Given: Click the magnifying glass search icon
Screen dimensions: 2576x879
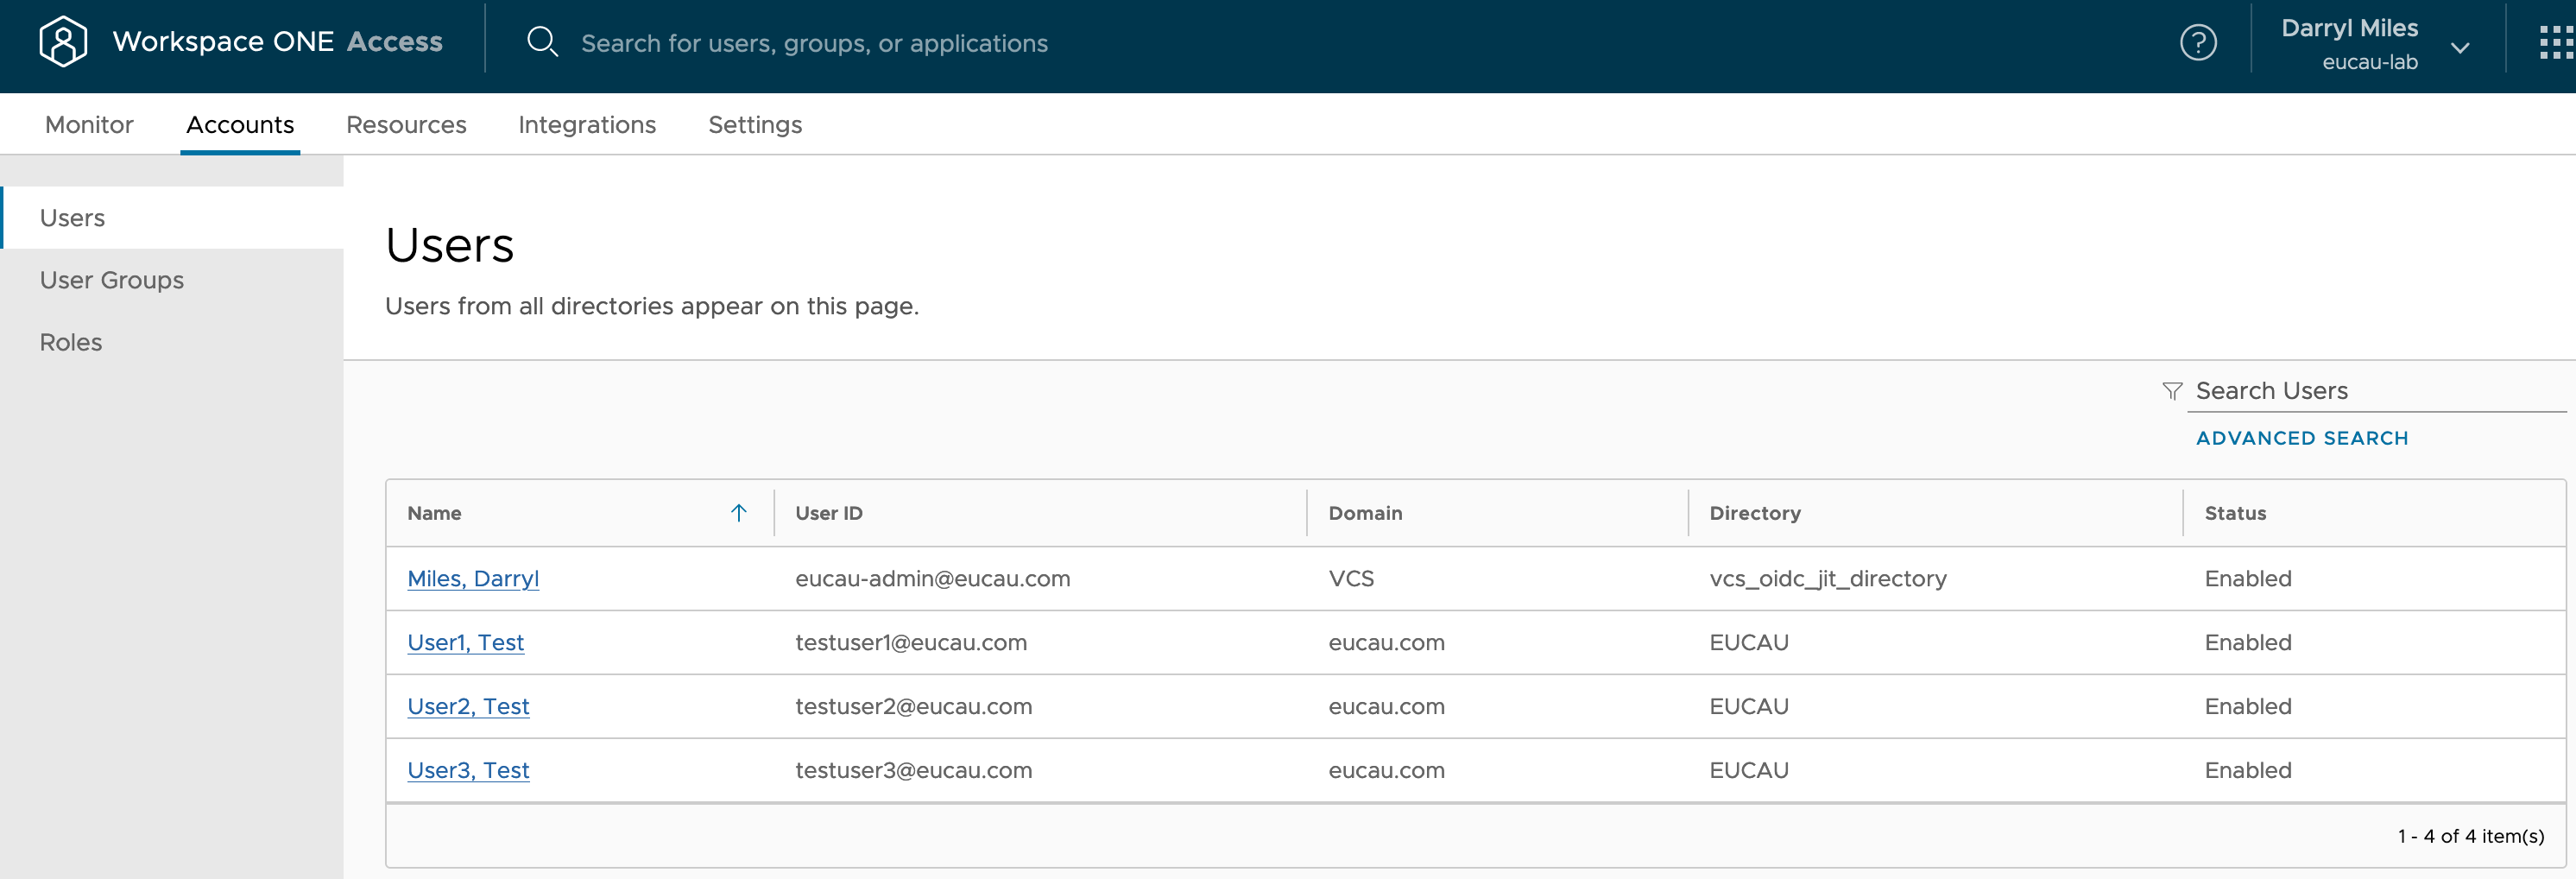Looking at the screenshot, I should 542,42.
